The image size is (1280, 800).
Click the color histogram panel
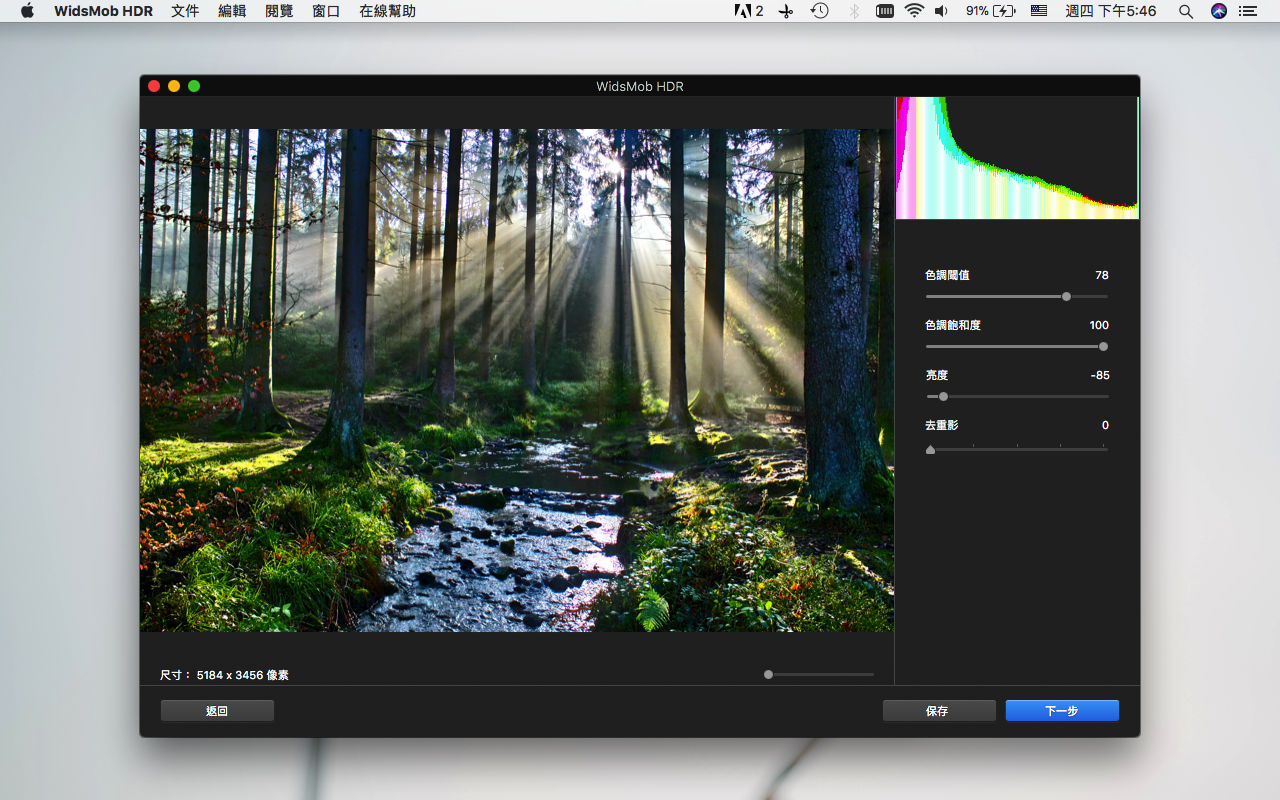(x=1017, y=158)
